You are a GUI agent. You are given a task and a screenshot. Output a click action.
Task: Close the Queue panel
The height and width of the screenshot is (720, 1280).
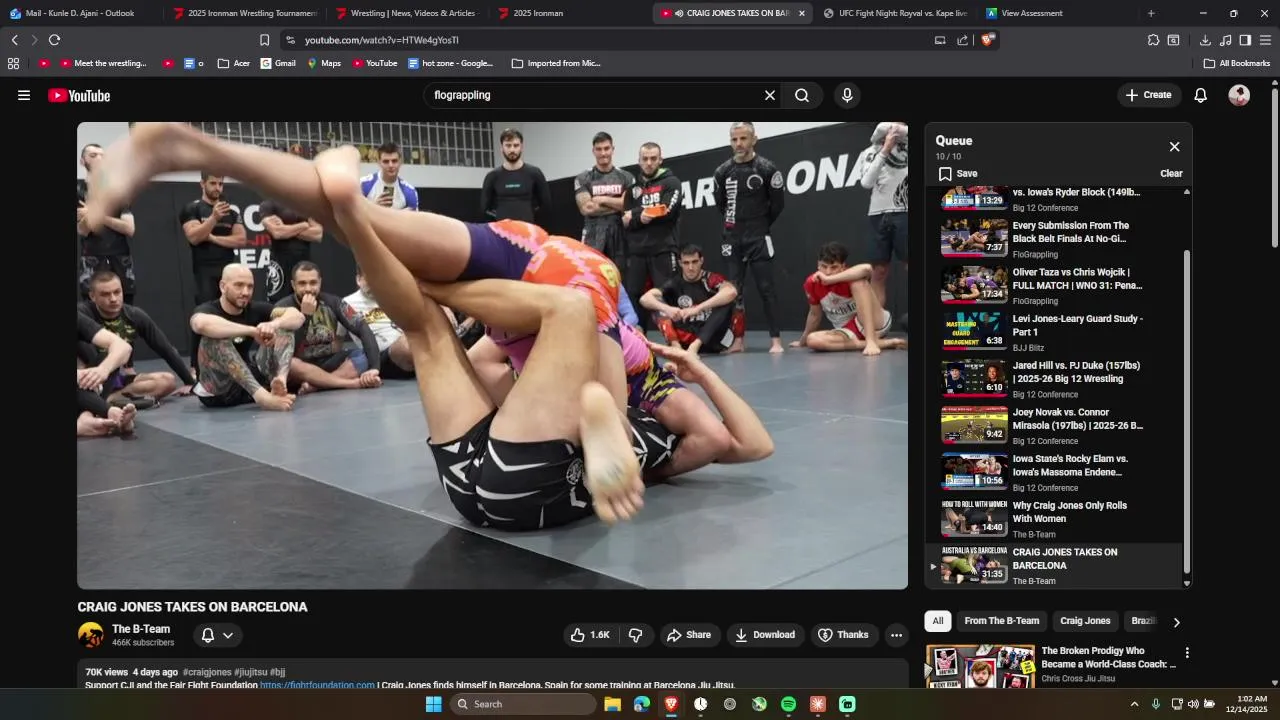click(1174, 147)
